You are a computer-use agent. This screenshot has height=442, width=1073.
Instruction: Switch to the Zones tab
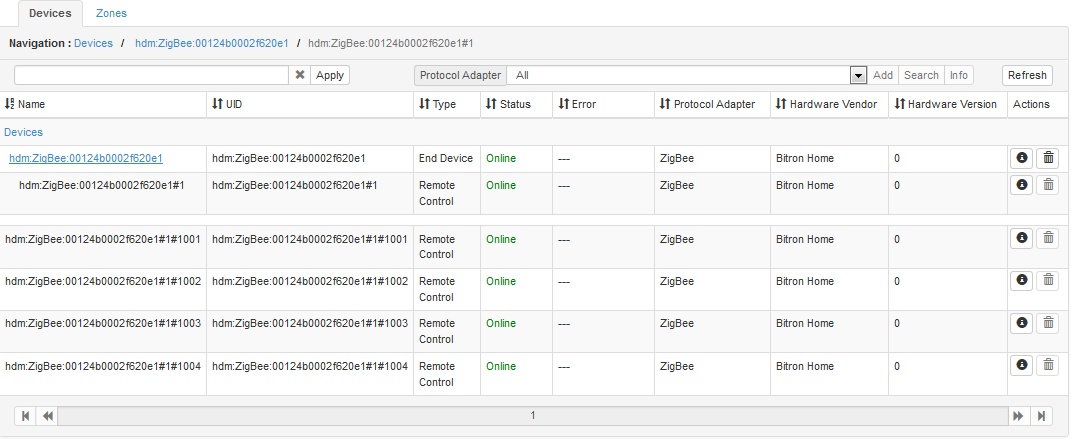(x=111, y=14)
